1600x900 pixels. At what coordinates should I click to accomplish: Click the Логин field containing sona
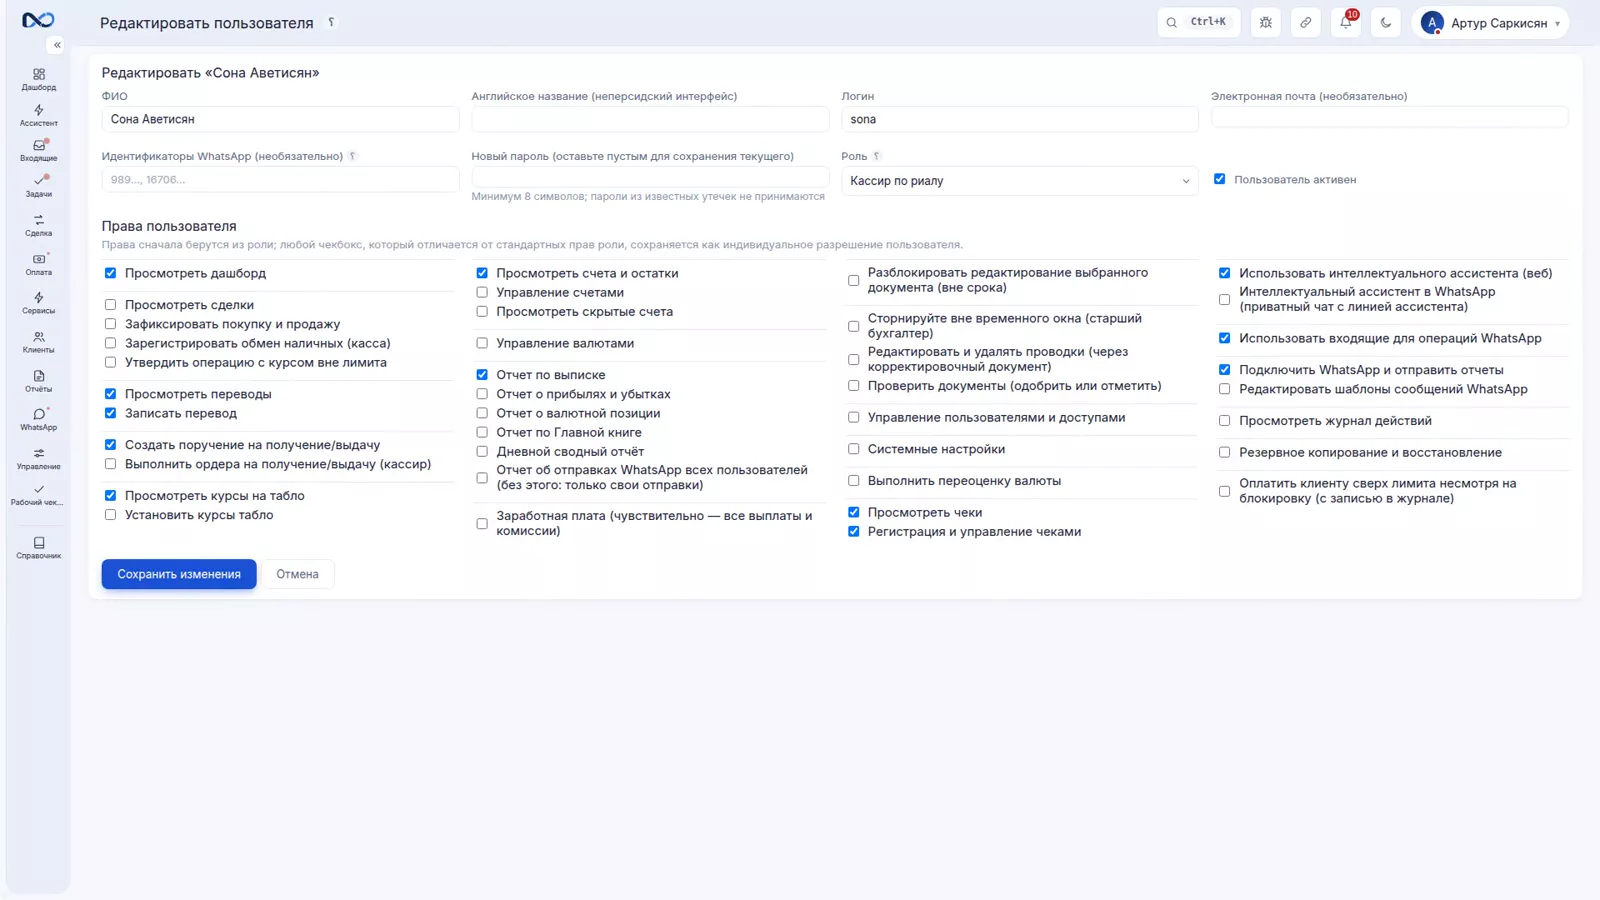pos(1020,119)
